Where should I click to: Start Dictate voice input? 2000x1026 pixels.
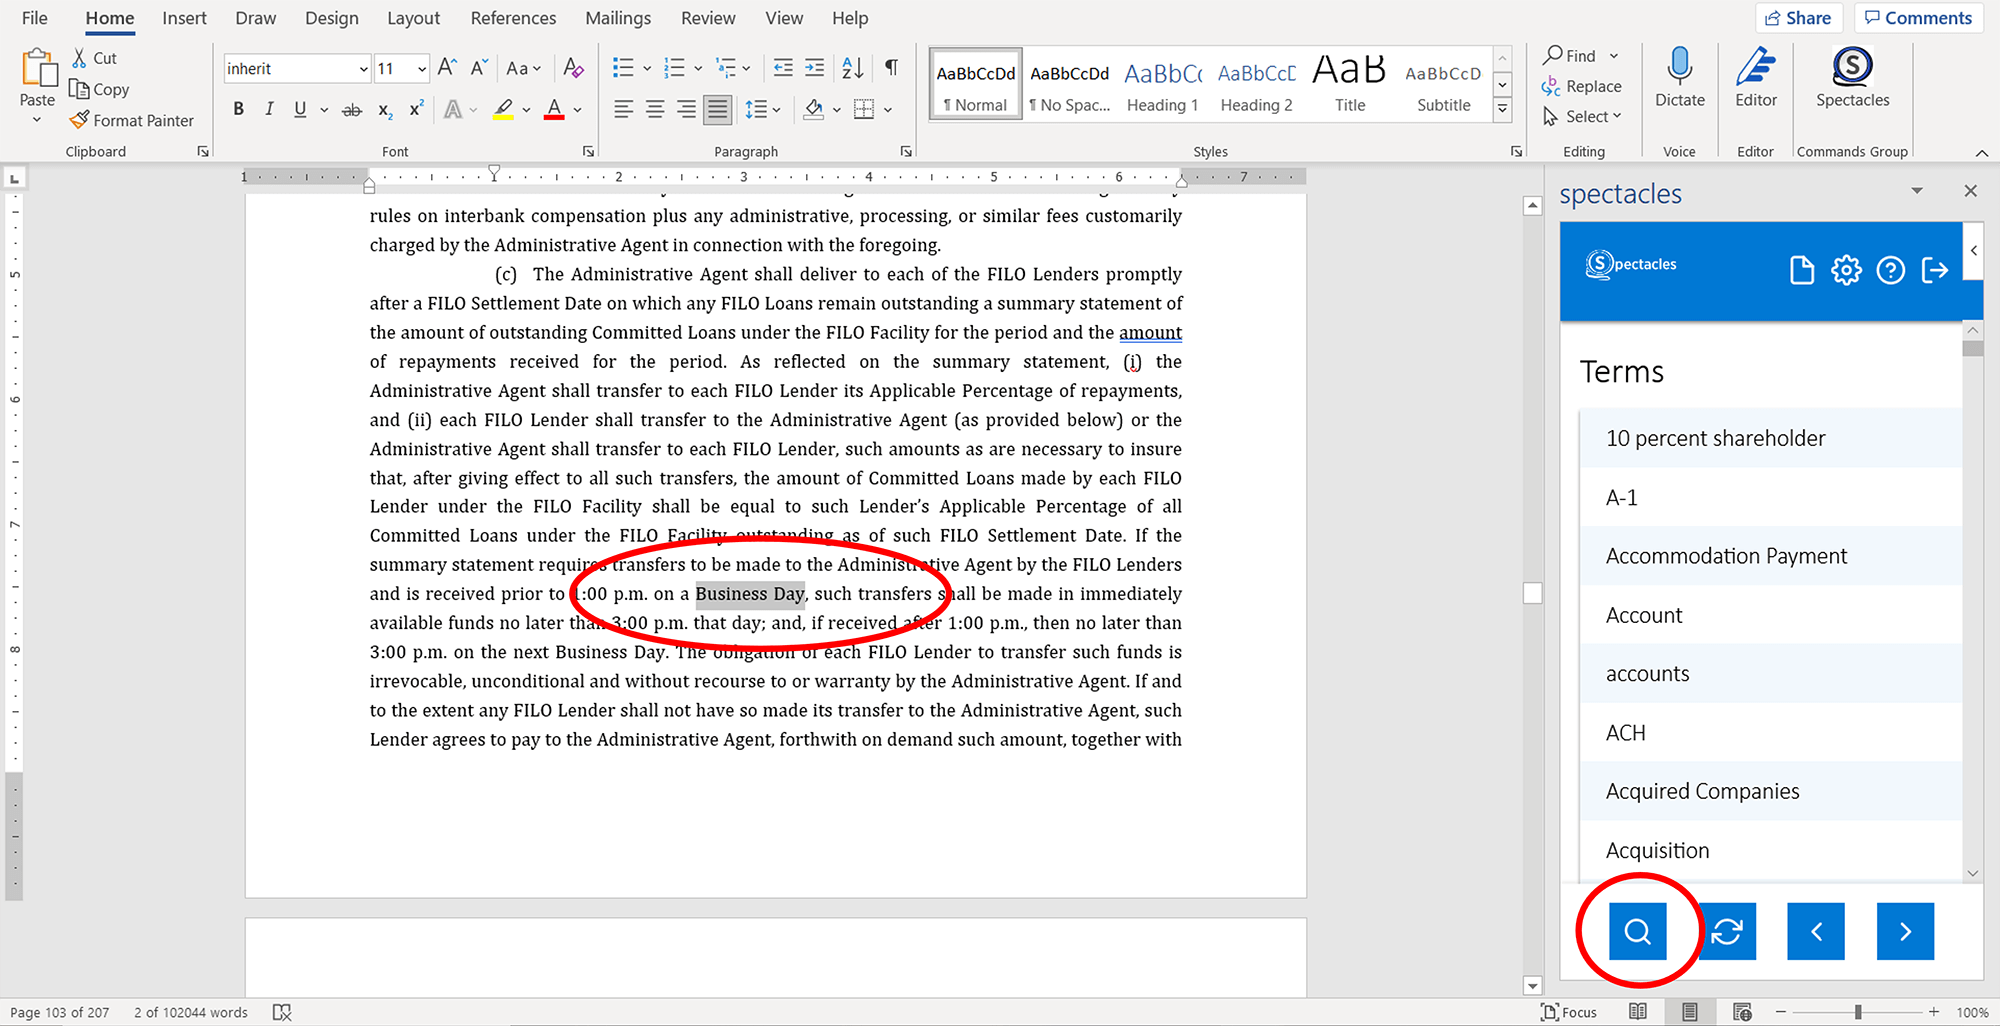point(1679,78)
